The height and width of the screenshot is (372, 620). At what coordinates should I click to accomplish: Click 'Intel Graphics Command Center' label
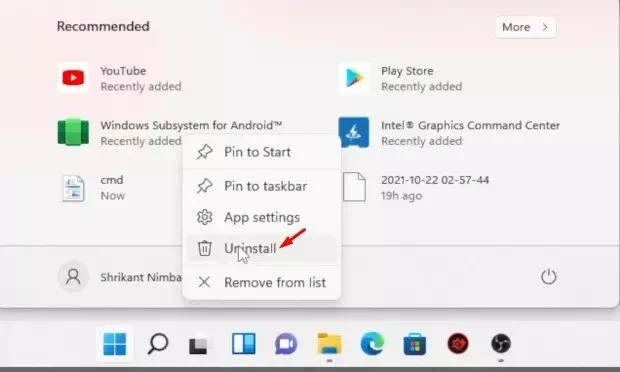coord(470,125)
